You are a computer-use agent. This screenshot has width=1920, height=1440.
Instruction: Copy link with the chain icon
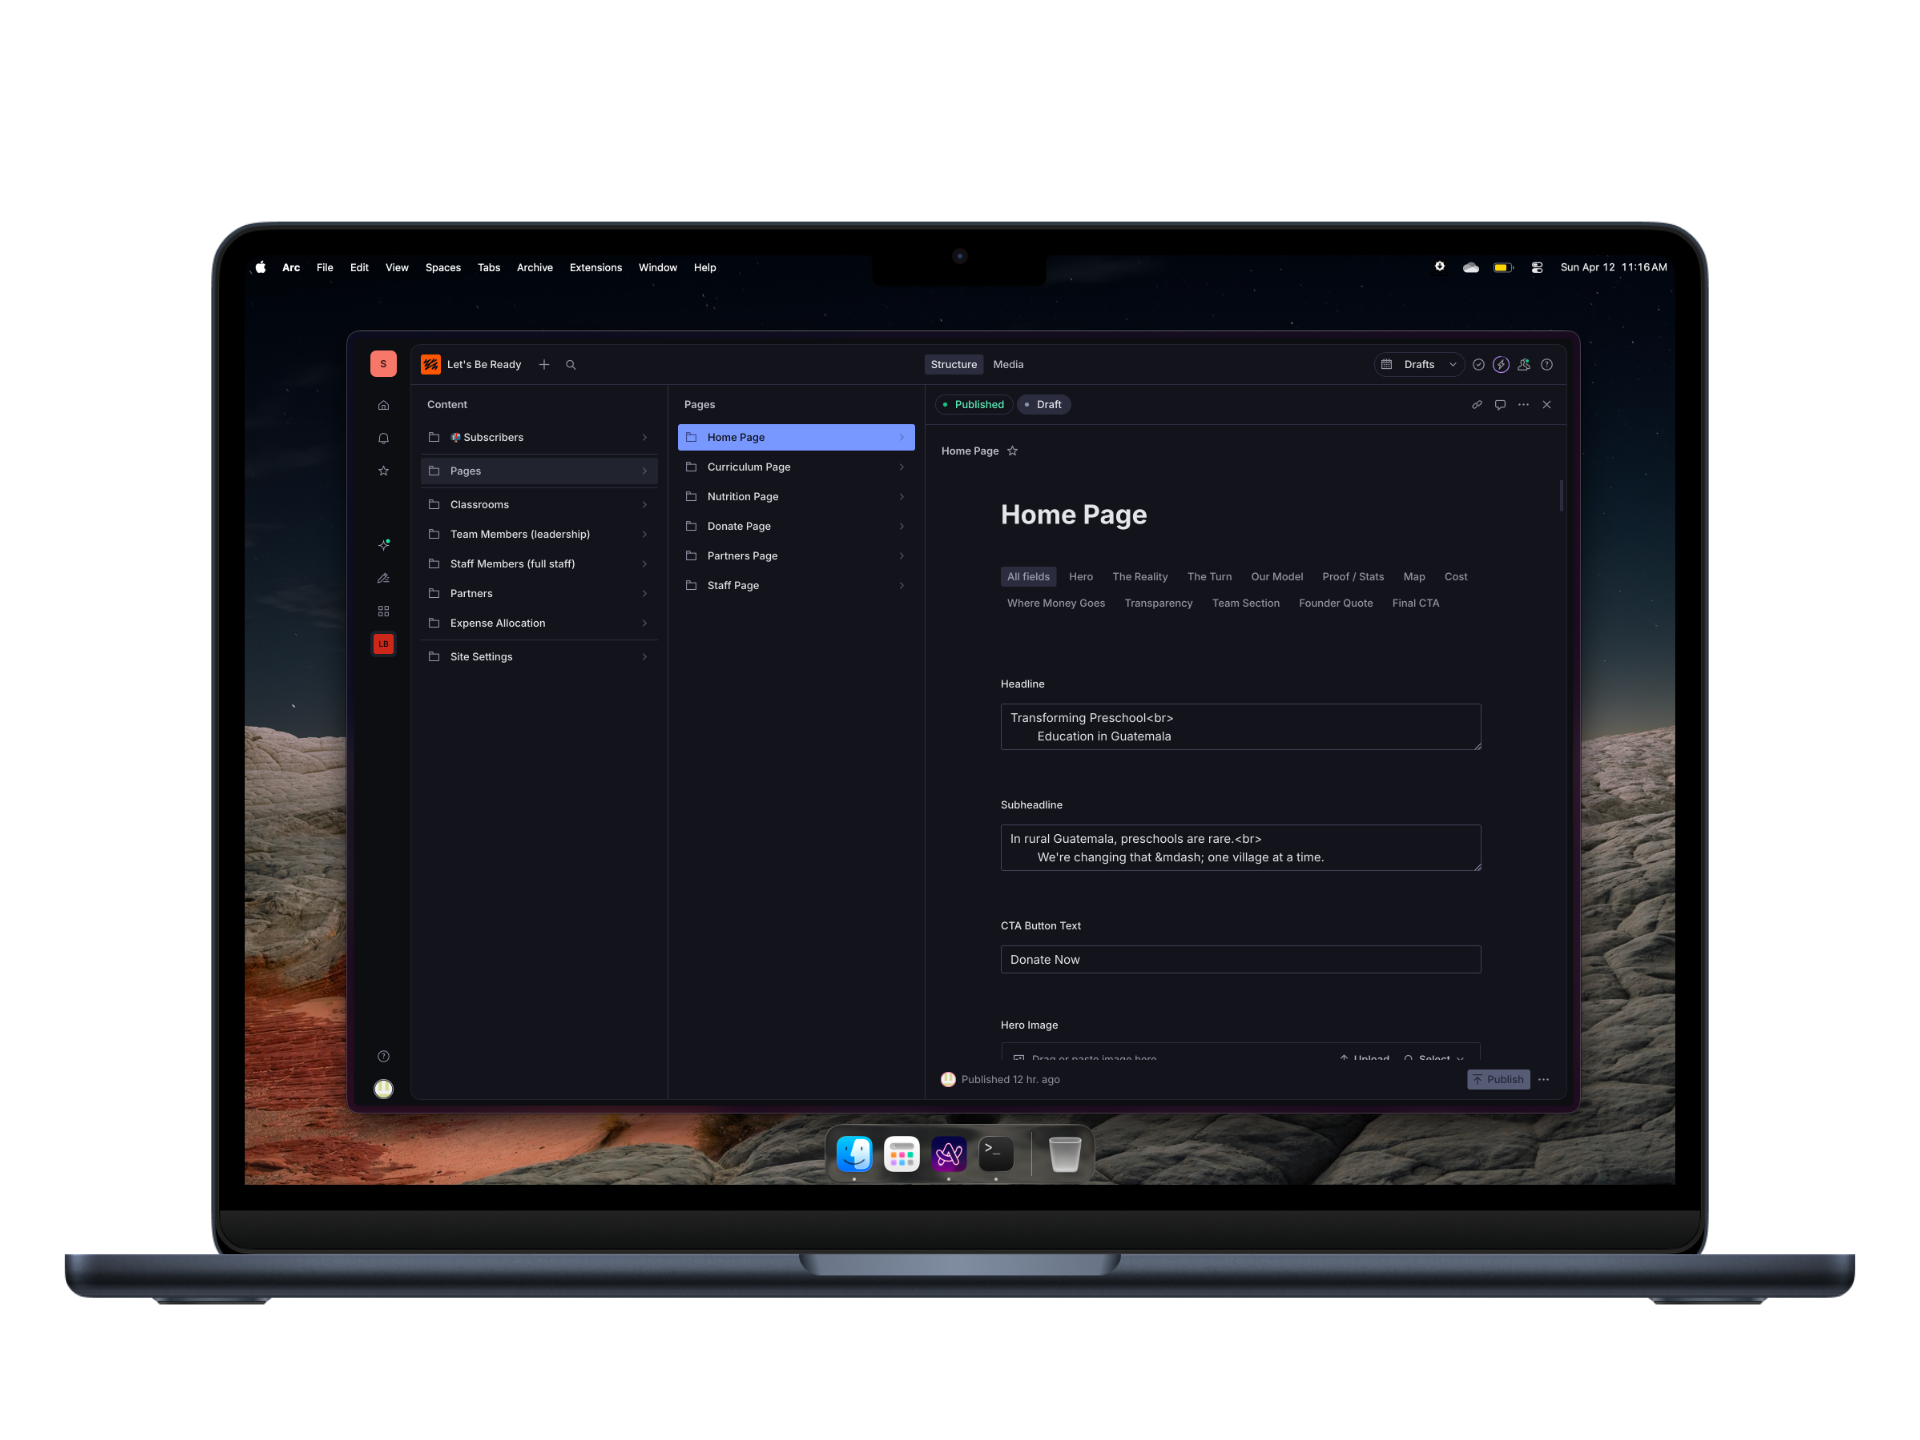(1477, 405)
